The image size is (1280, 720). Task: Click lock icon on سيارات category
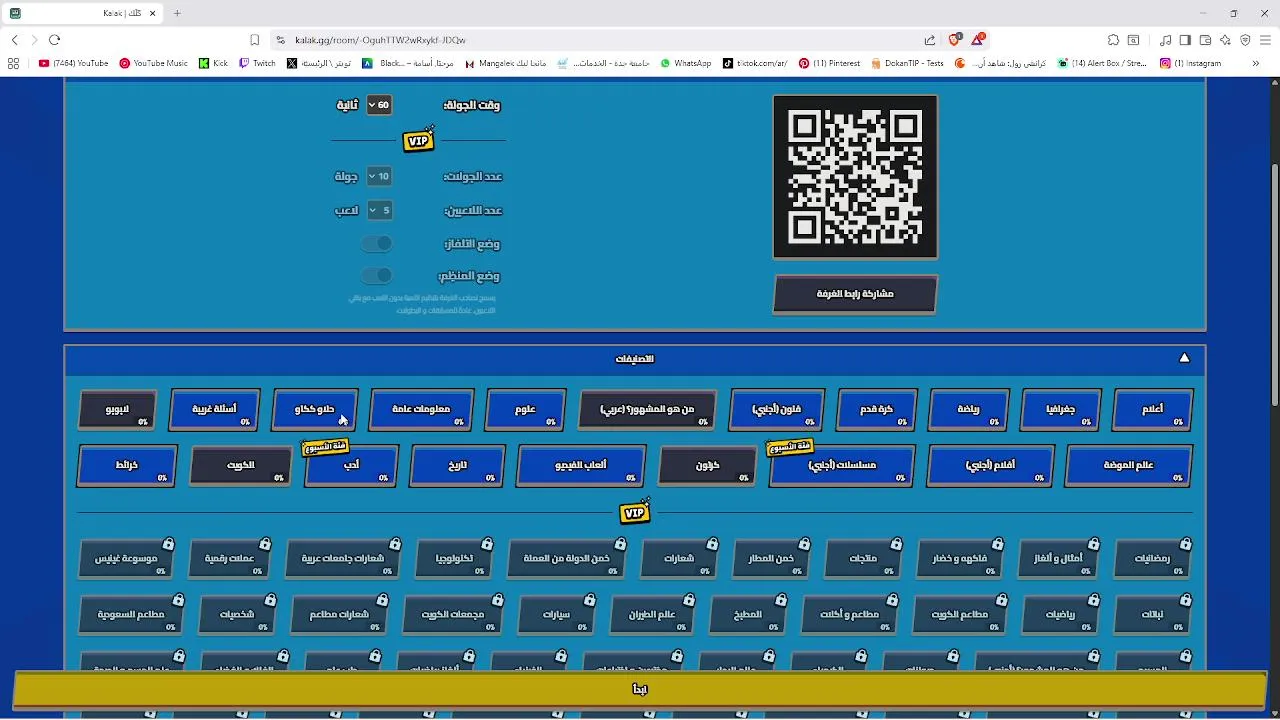point(589,600)
